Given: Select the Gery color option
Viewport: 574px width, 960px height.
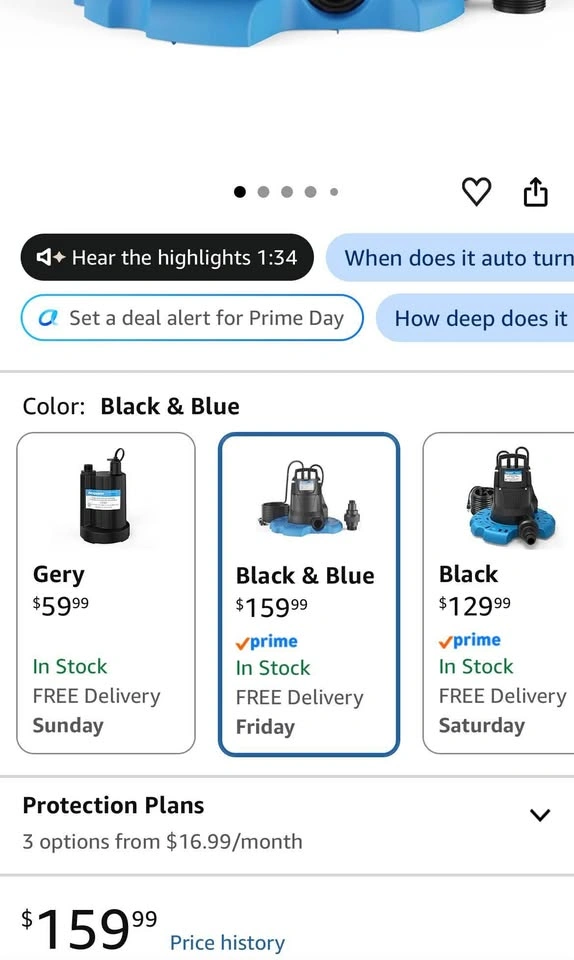Looking at the screenshot, I should point(106,593).
